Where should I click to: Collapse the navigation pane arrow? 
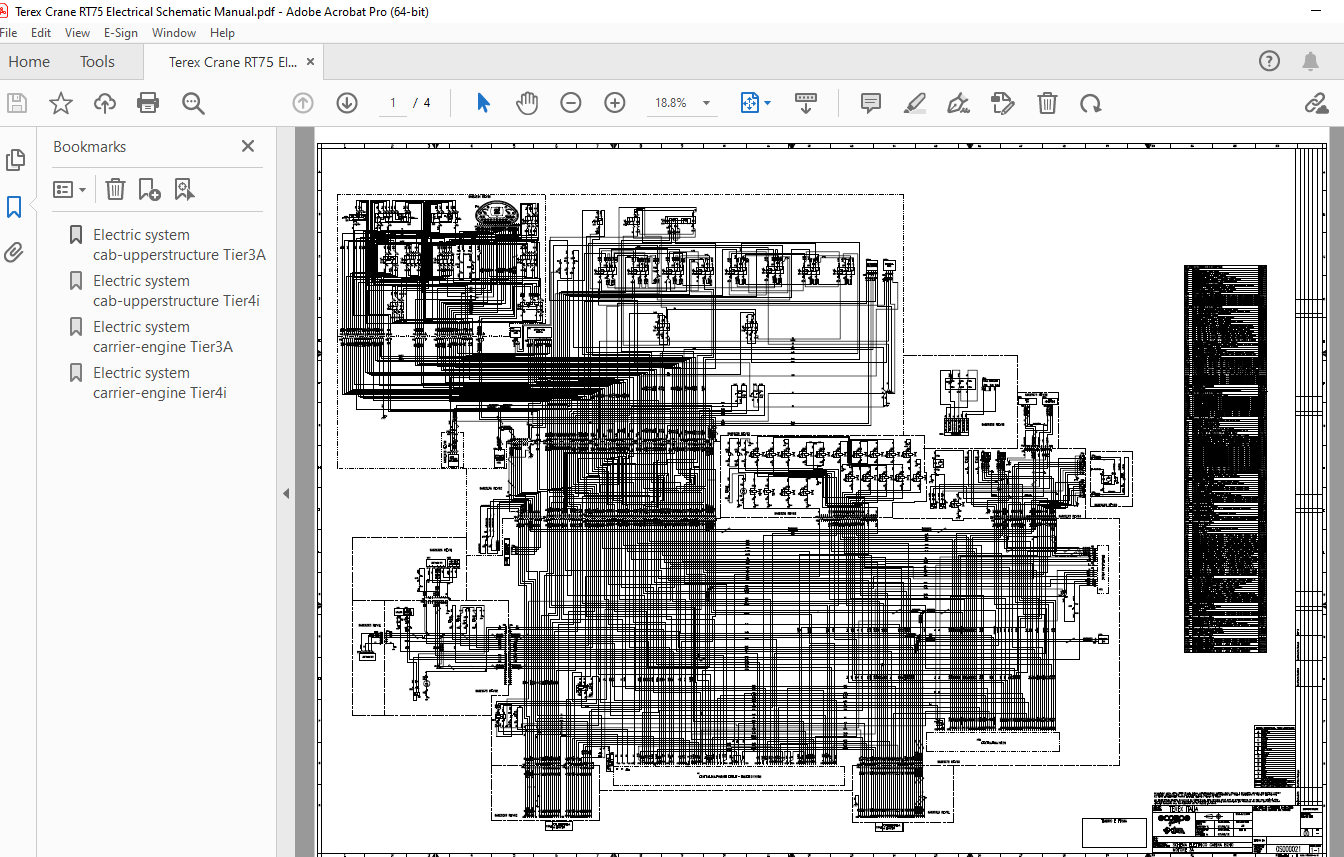tap(286, 493)
